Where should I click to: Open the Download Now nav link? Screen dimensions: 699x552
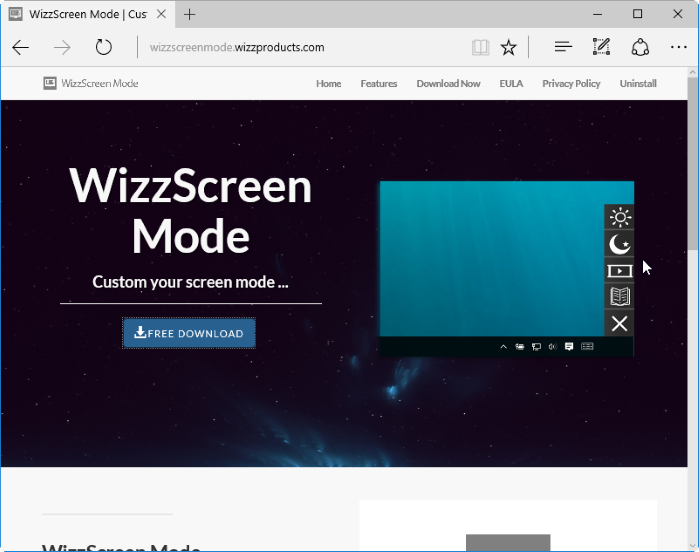(x=448, y=83)
